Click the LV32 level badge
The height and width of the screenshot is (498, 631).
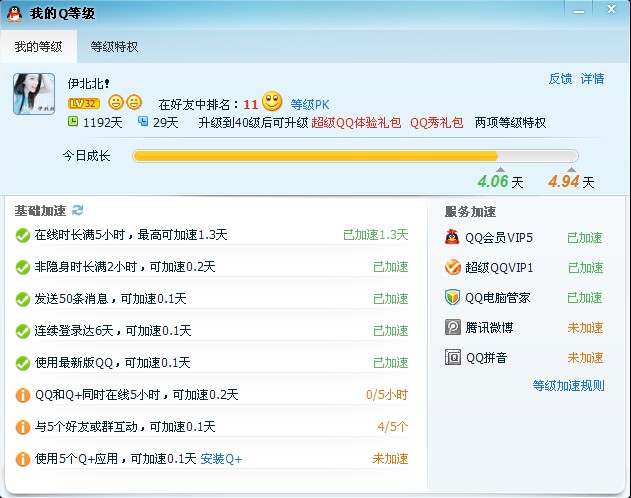point(84,104)
